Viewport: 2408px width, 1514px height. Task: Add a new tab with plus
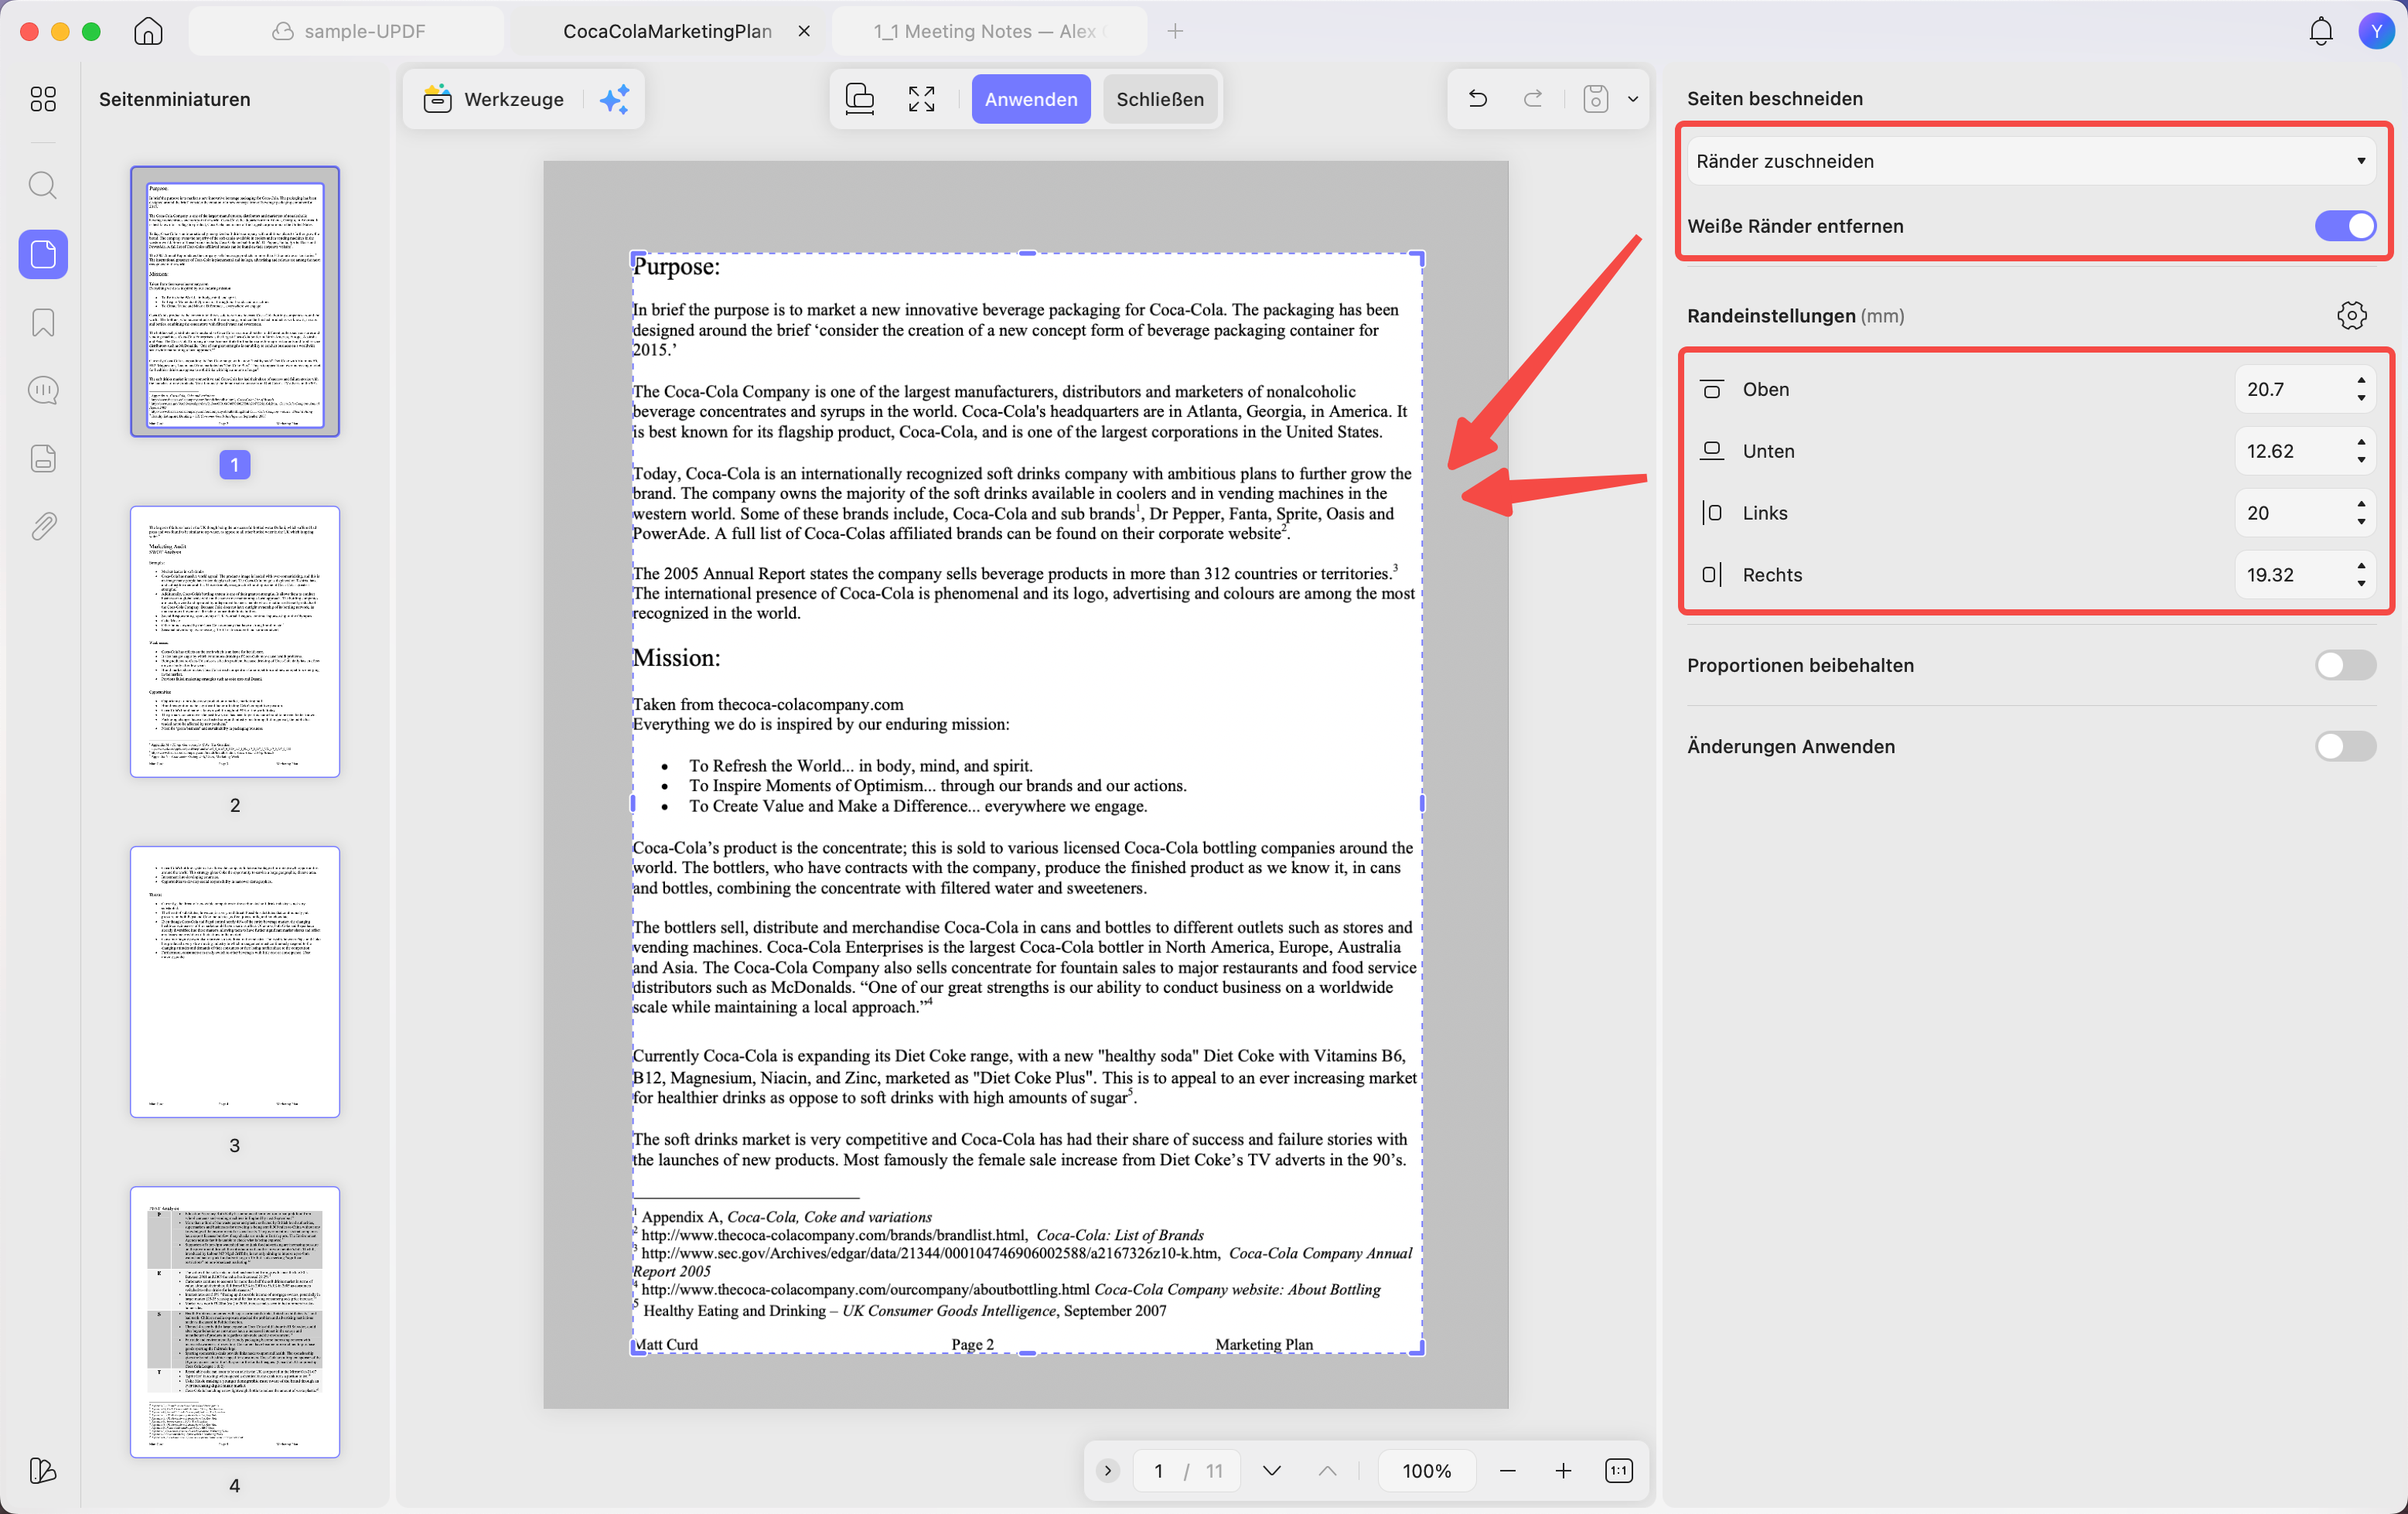tap(1175, 31)
